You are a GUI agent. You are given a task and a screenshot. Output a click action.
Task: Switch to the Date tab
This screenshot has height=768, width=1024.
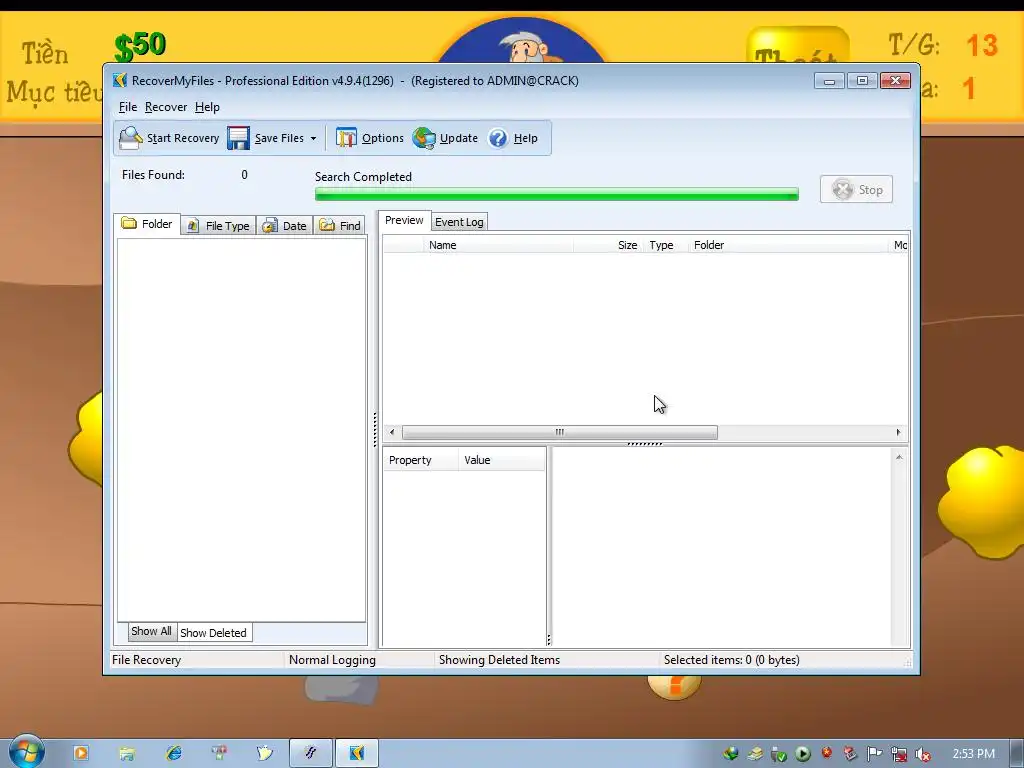coord(285,226)
